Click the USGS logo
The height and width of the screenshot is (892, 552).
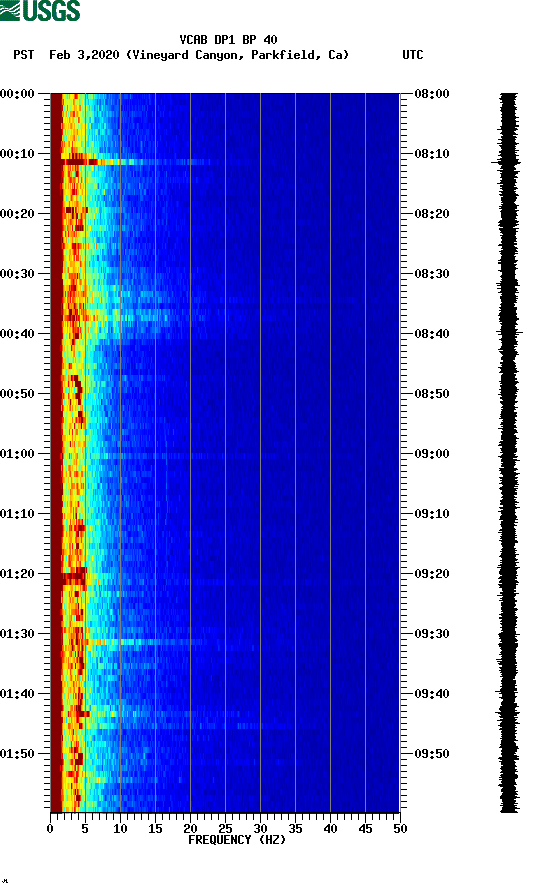(x=40, y=10)
